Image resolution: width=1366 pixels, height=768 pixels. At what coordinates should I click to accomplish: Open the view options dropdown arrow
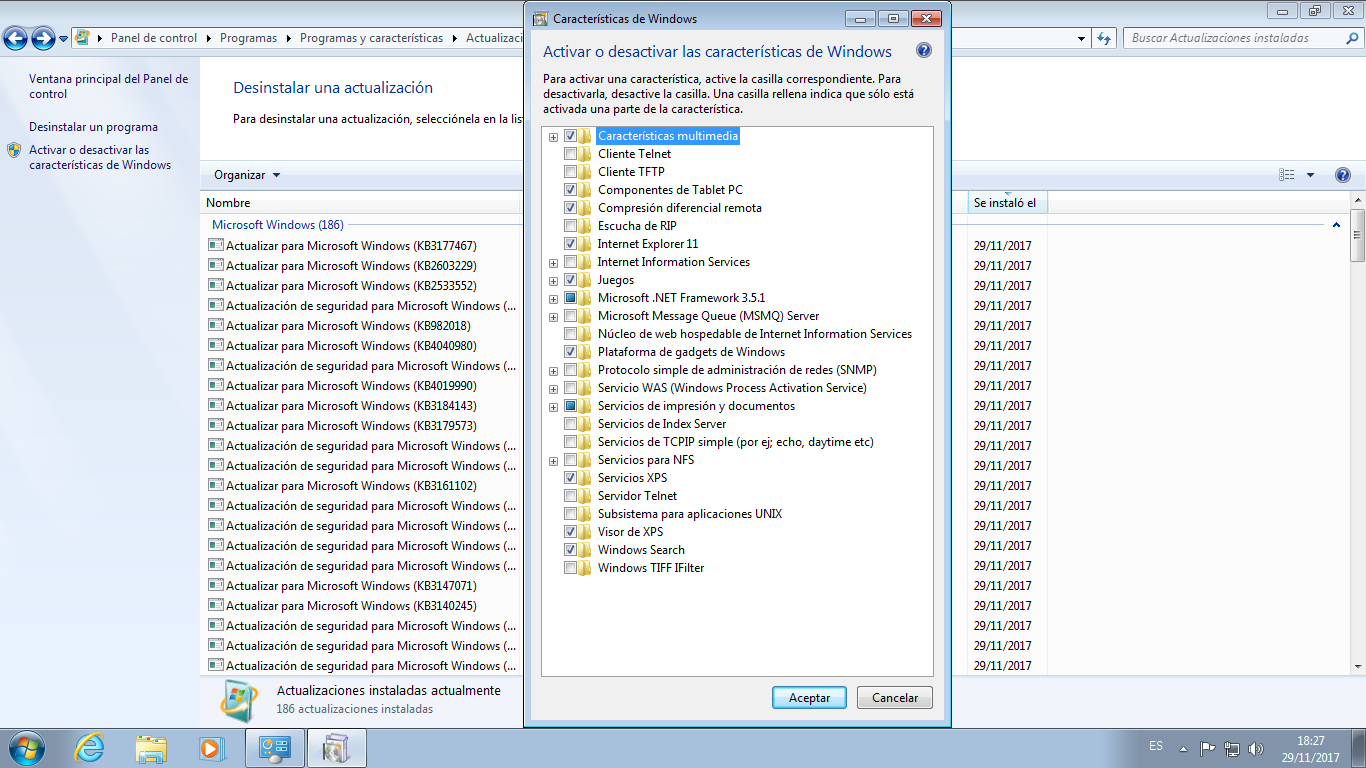click(1310, 175)
